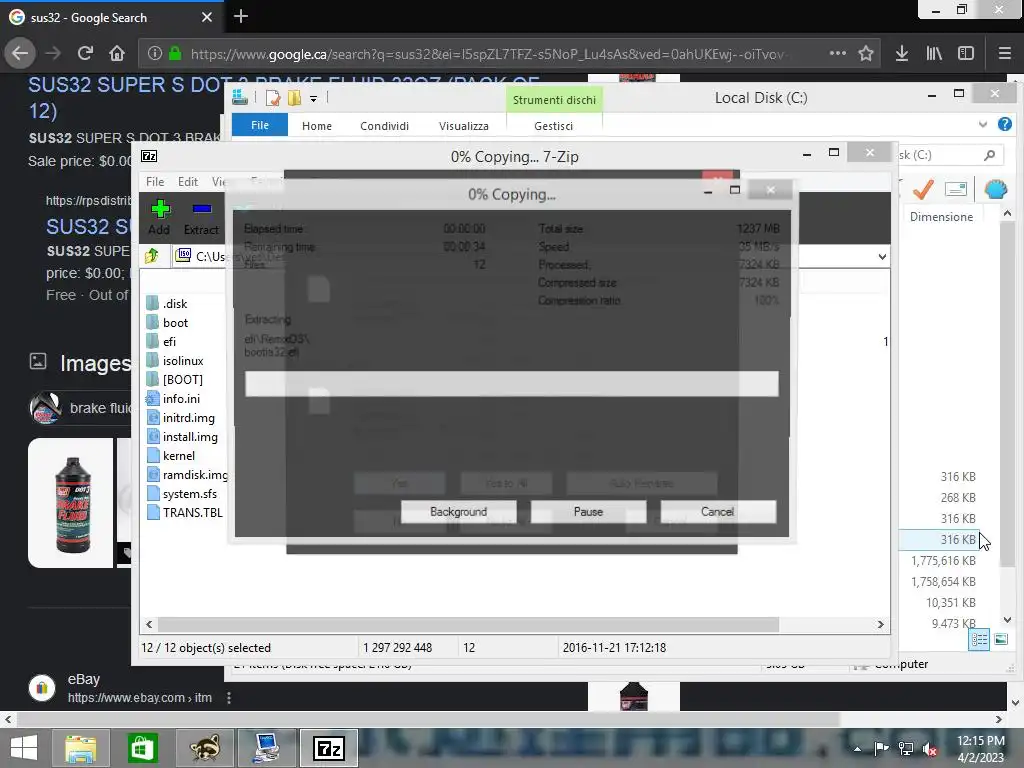Click the Strumenti dischi contextual tab
Viewport: 1024px width, 768px height.
(x=554, y=100)
